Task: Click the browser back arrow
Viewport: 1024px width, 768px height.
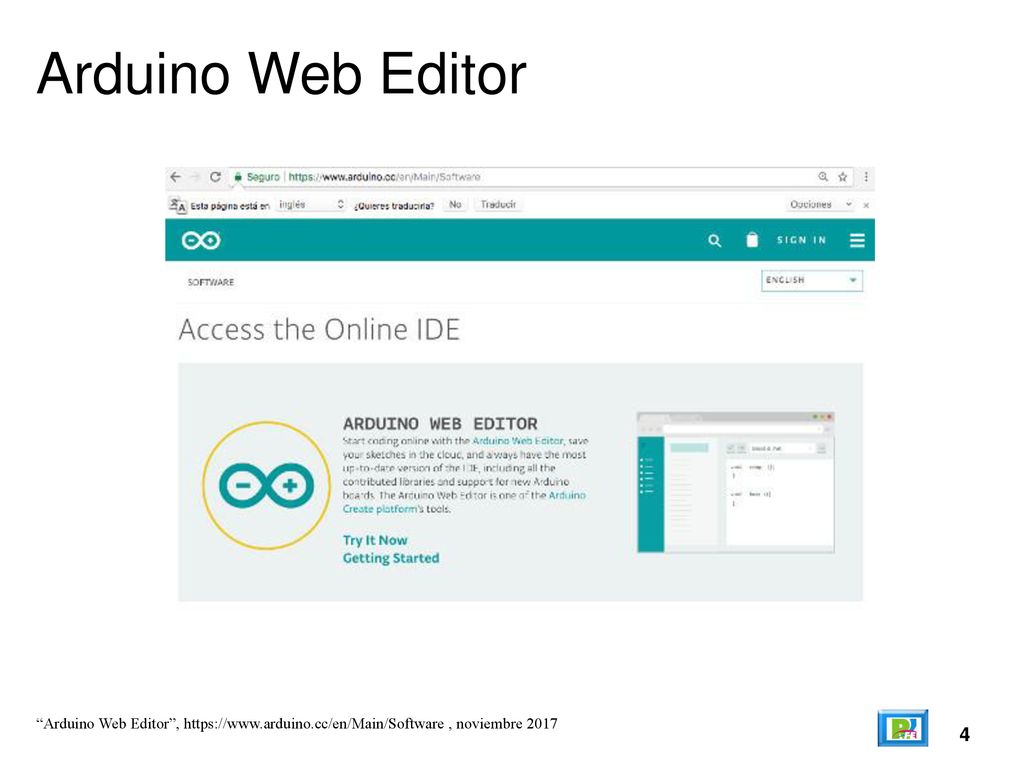Action: click(x=175, y=177)
